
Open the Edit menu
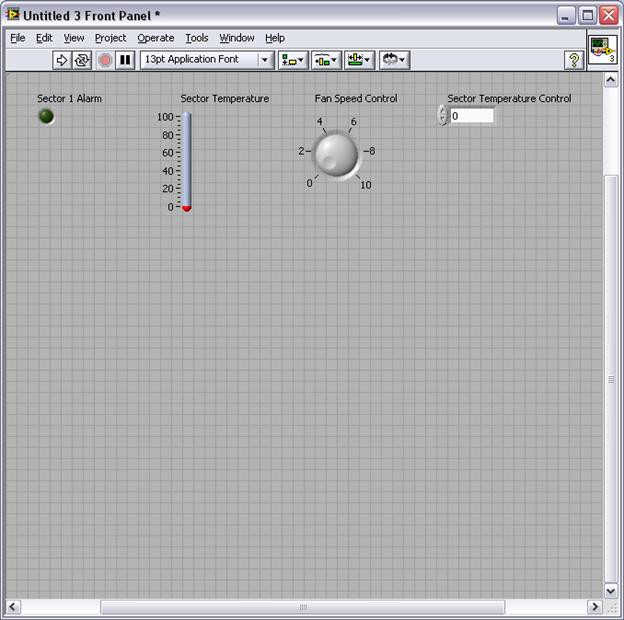coord(44,38)
